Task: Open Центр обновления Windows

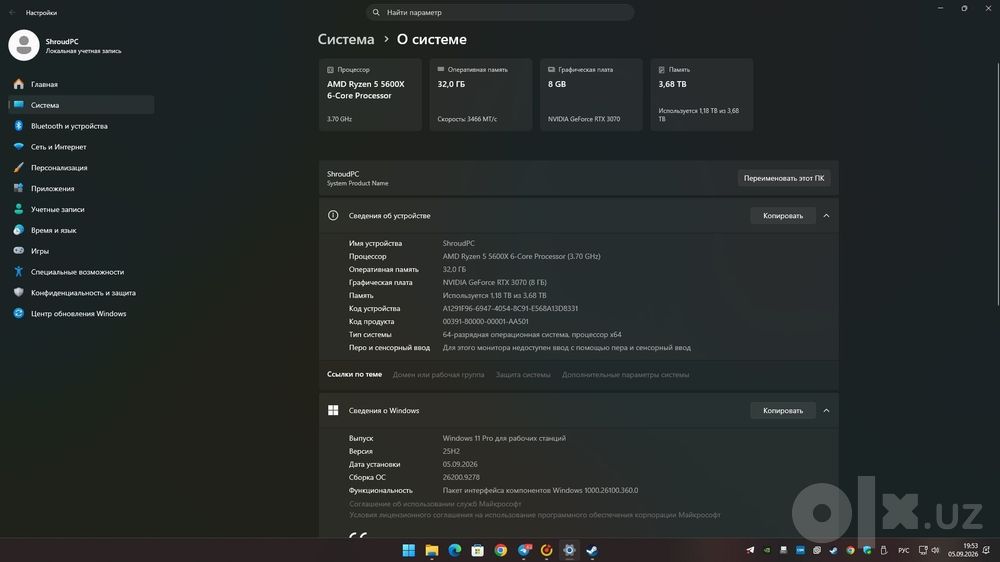Action: (x=81, y=313)
